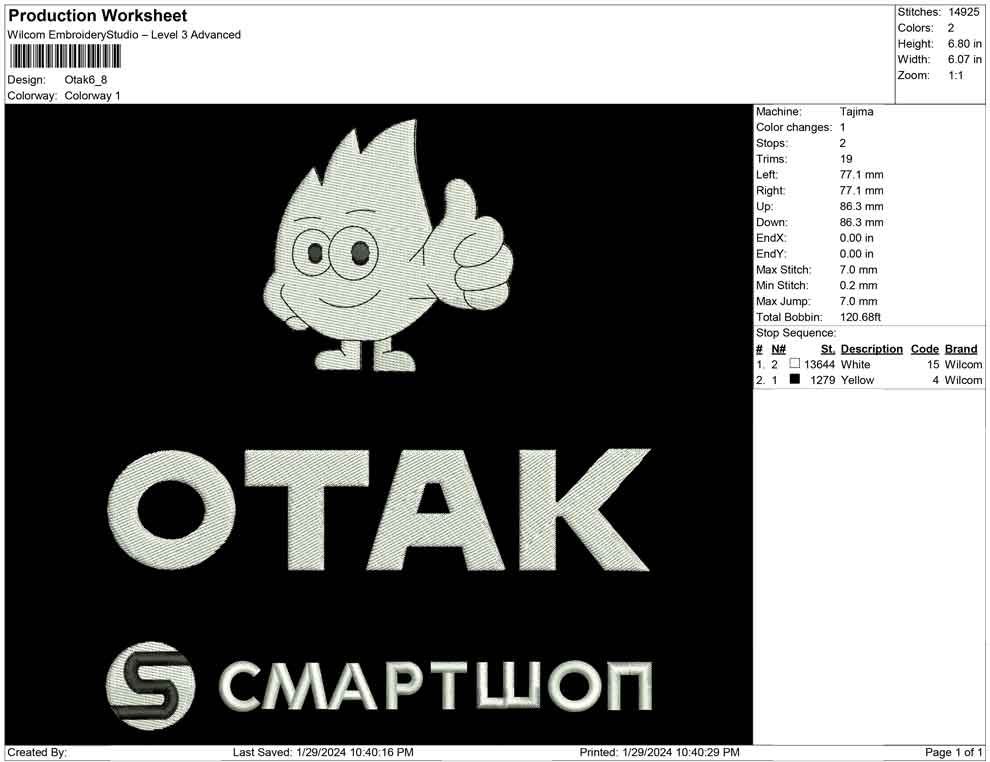Click the Colors value '2' in header

coord(951,28)
